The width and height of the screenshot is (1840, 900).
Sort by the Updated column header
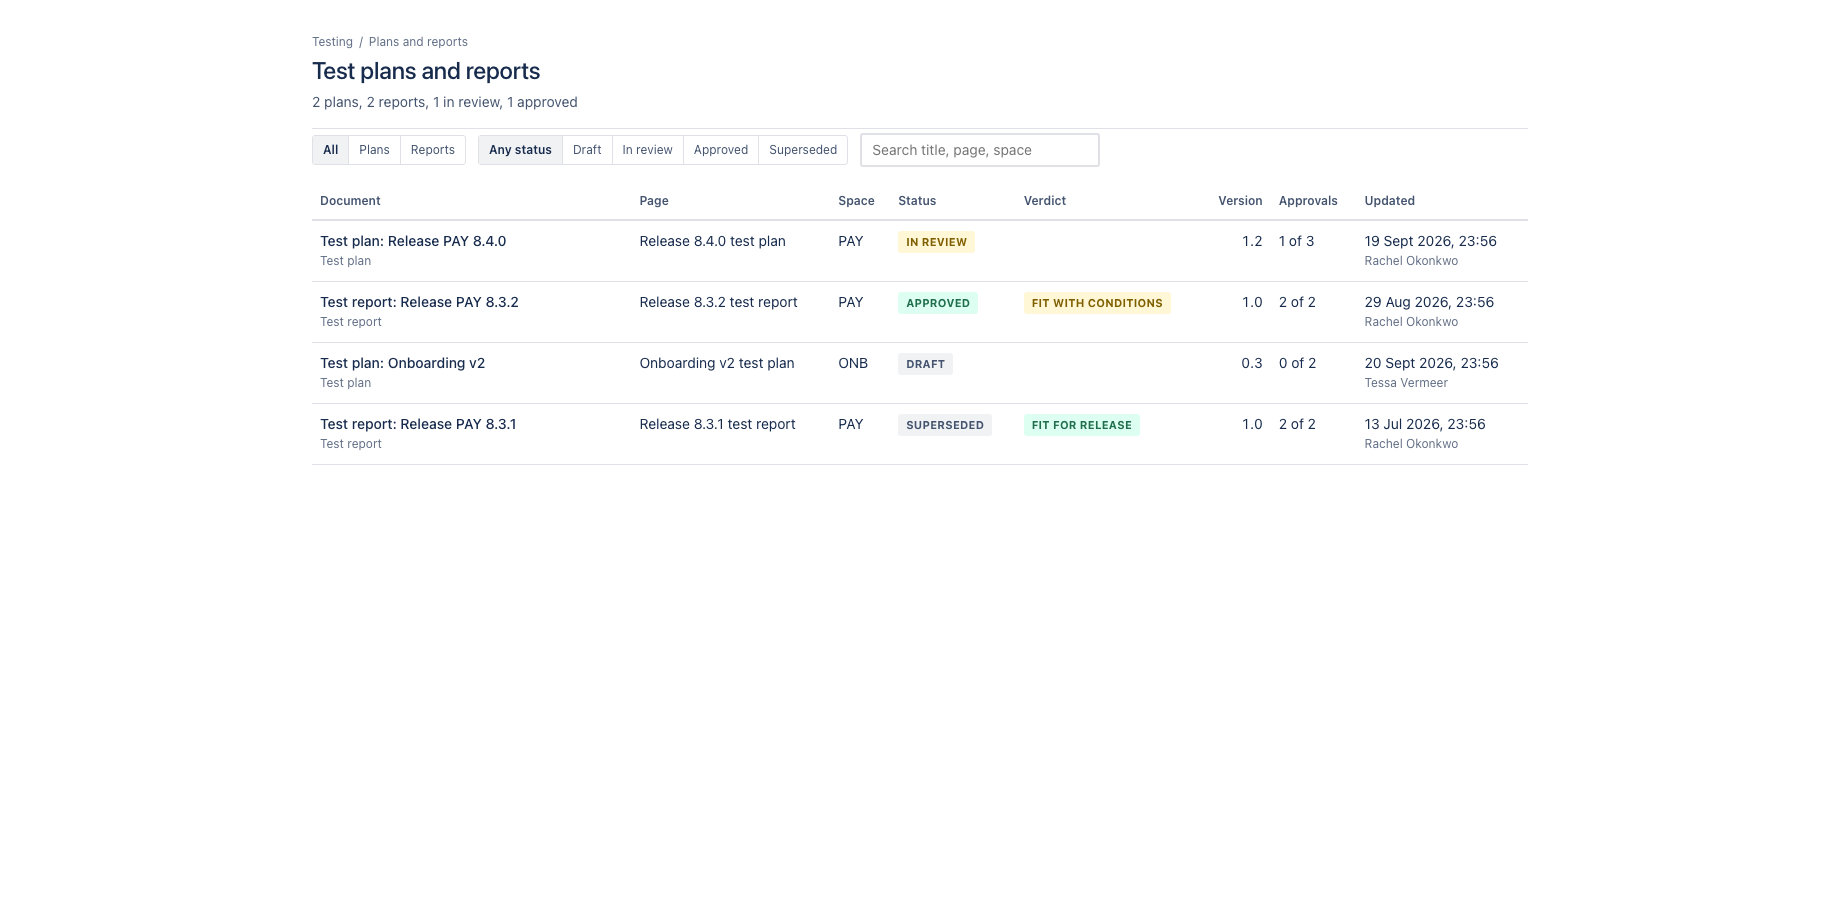1390,201
